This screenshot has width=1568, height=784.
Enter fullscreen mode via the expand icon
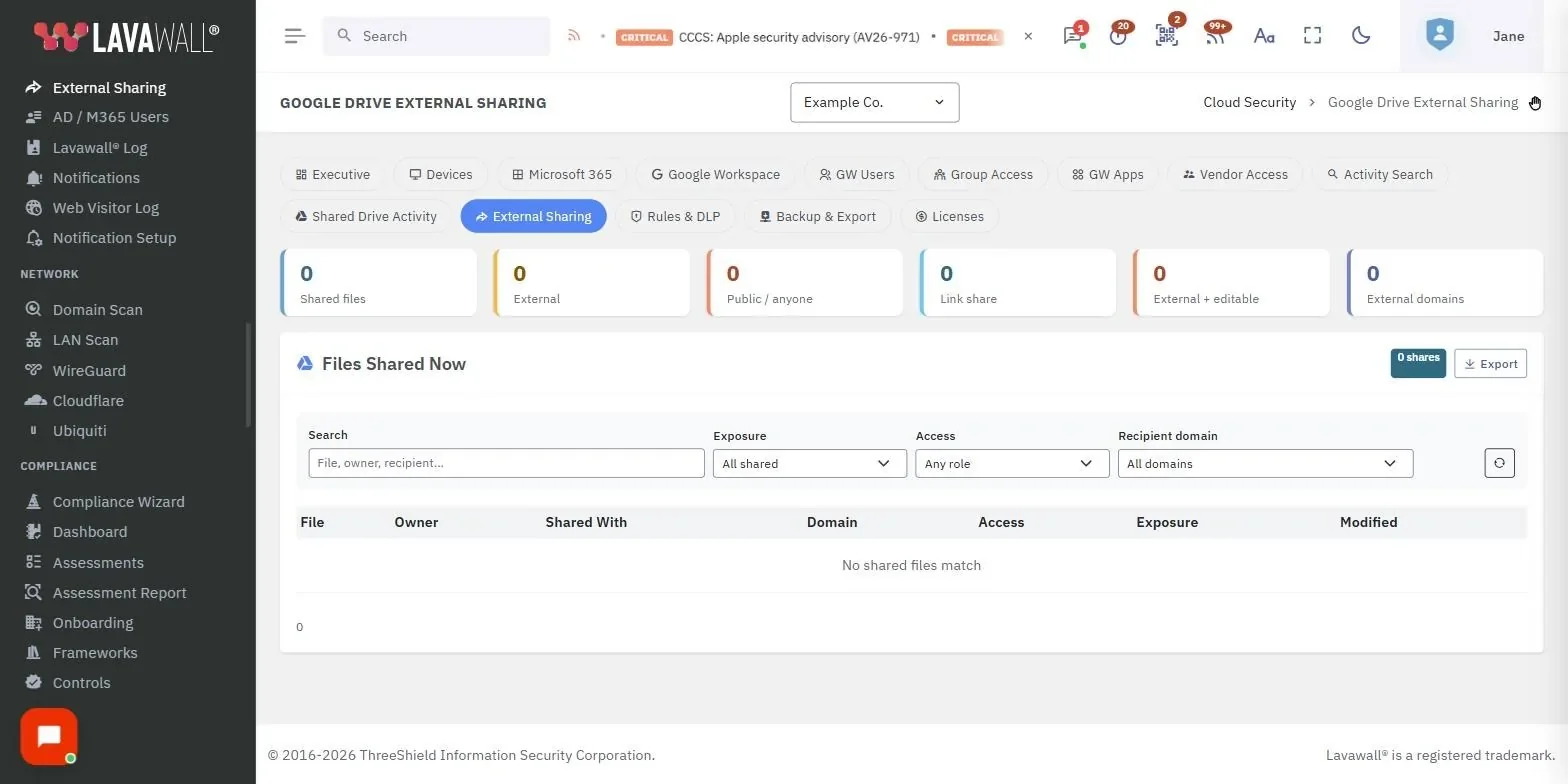tap(1313, 36)
